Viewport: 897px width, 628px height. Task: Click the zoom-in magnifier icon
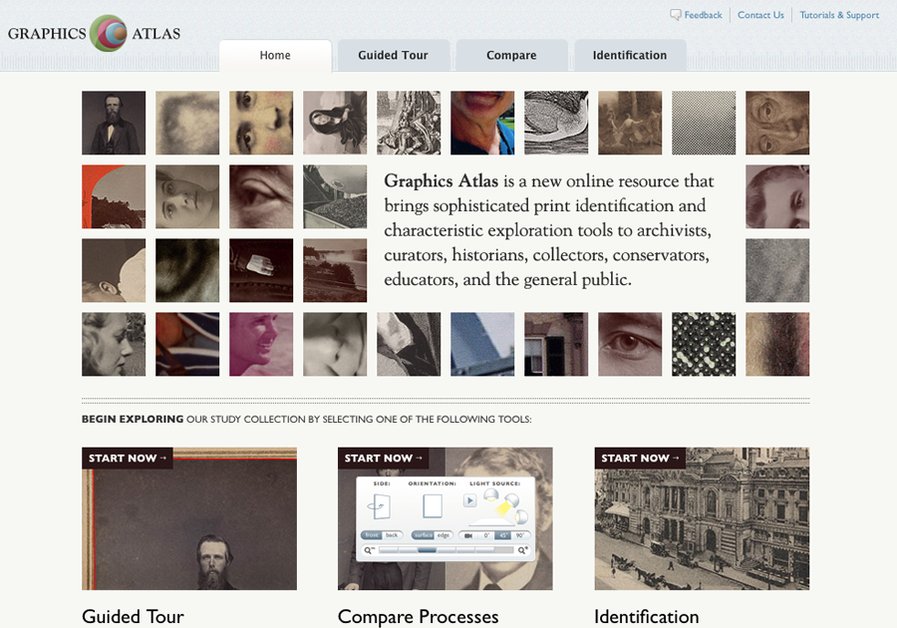pyautogui.click(x=523, y=550)
